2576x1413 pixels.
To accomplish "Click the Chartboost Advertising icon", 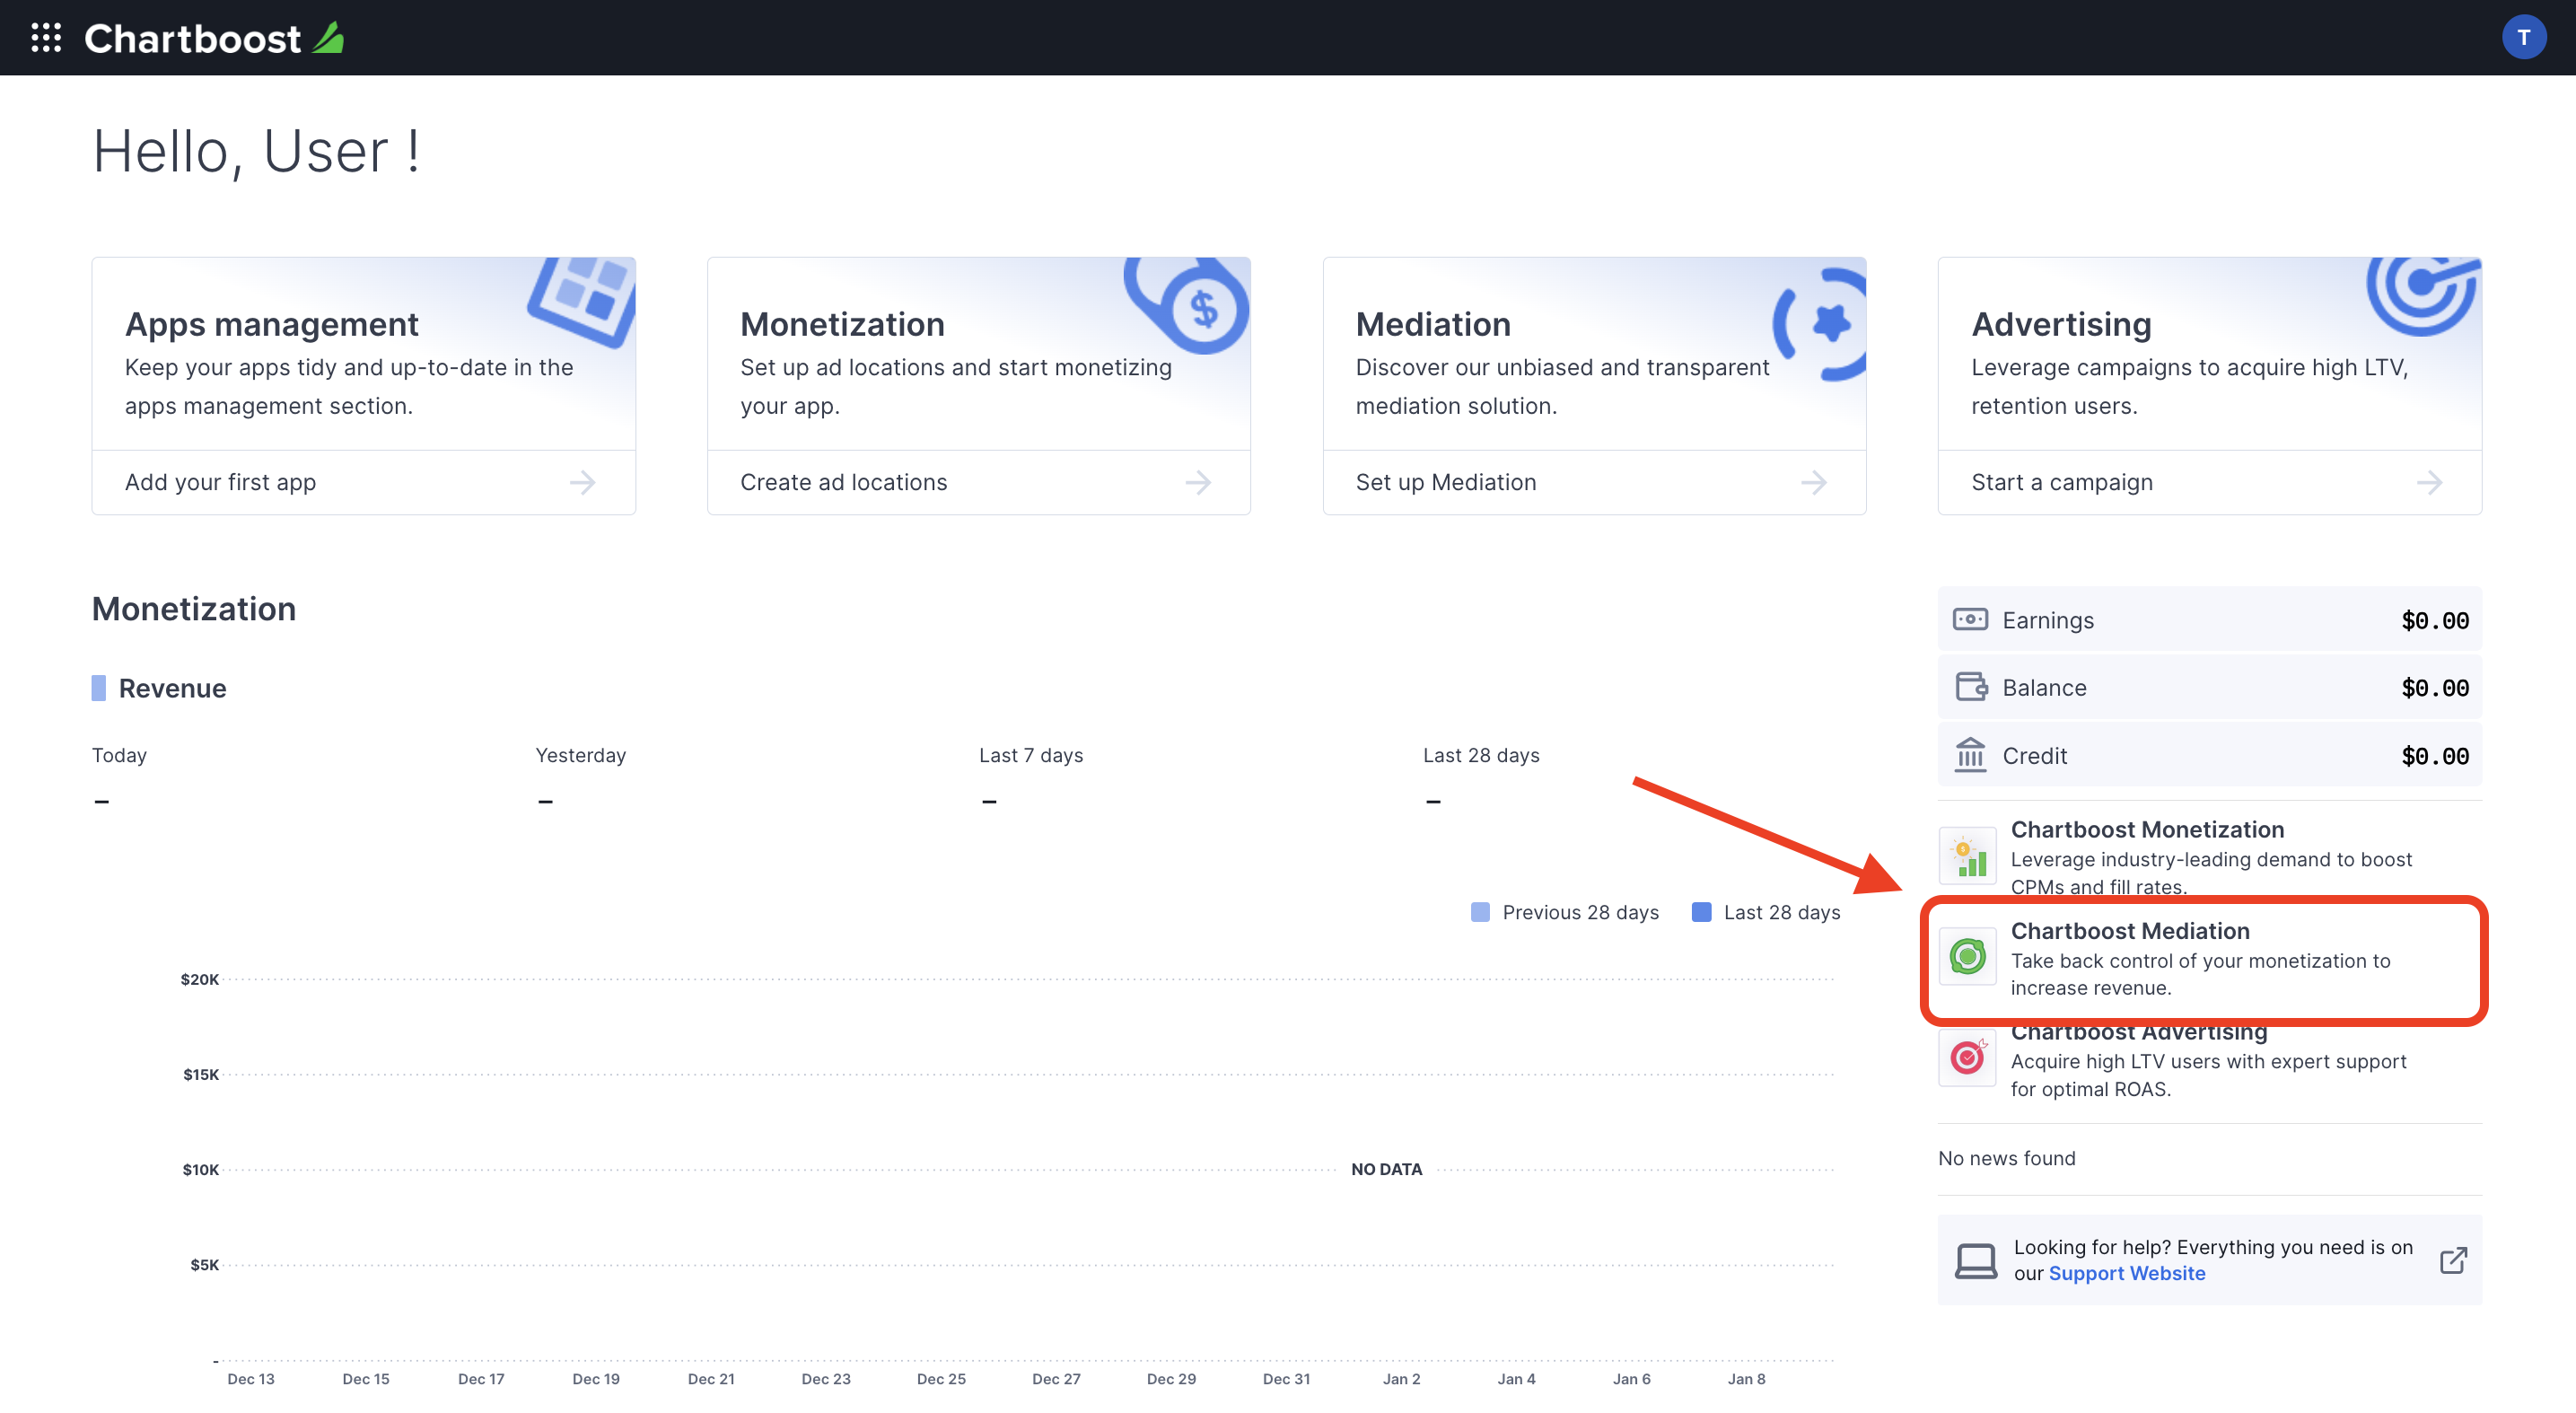I will click(1967, 1057).
